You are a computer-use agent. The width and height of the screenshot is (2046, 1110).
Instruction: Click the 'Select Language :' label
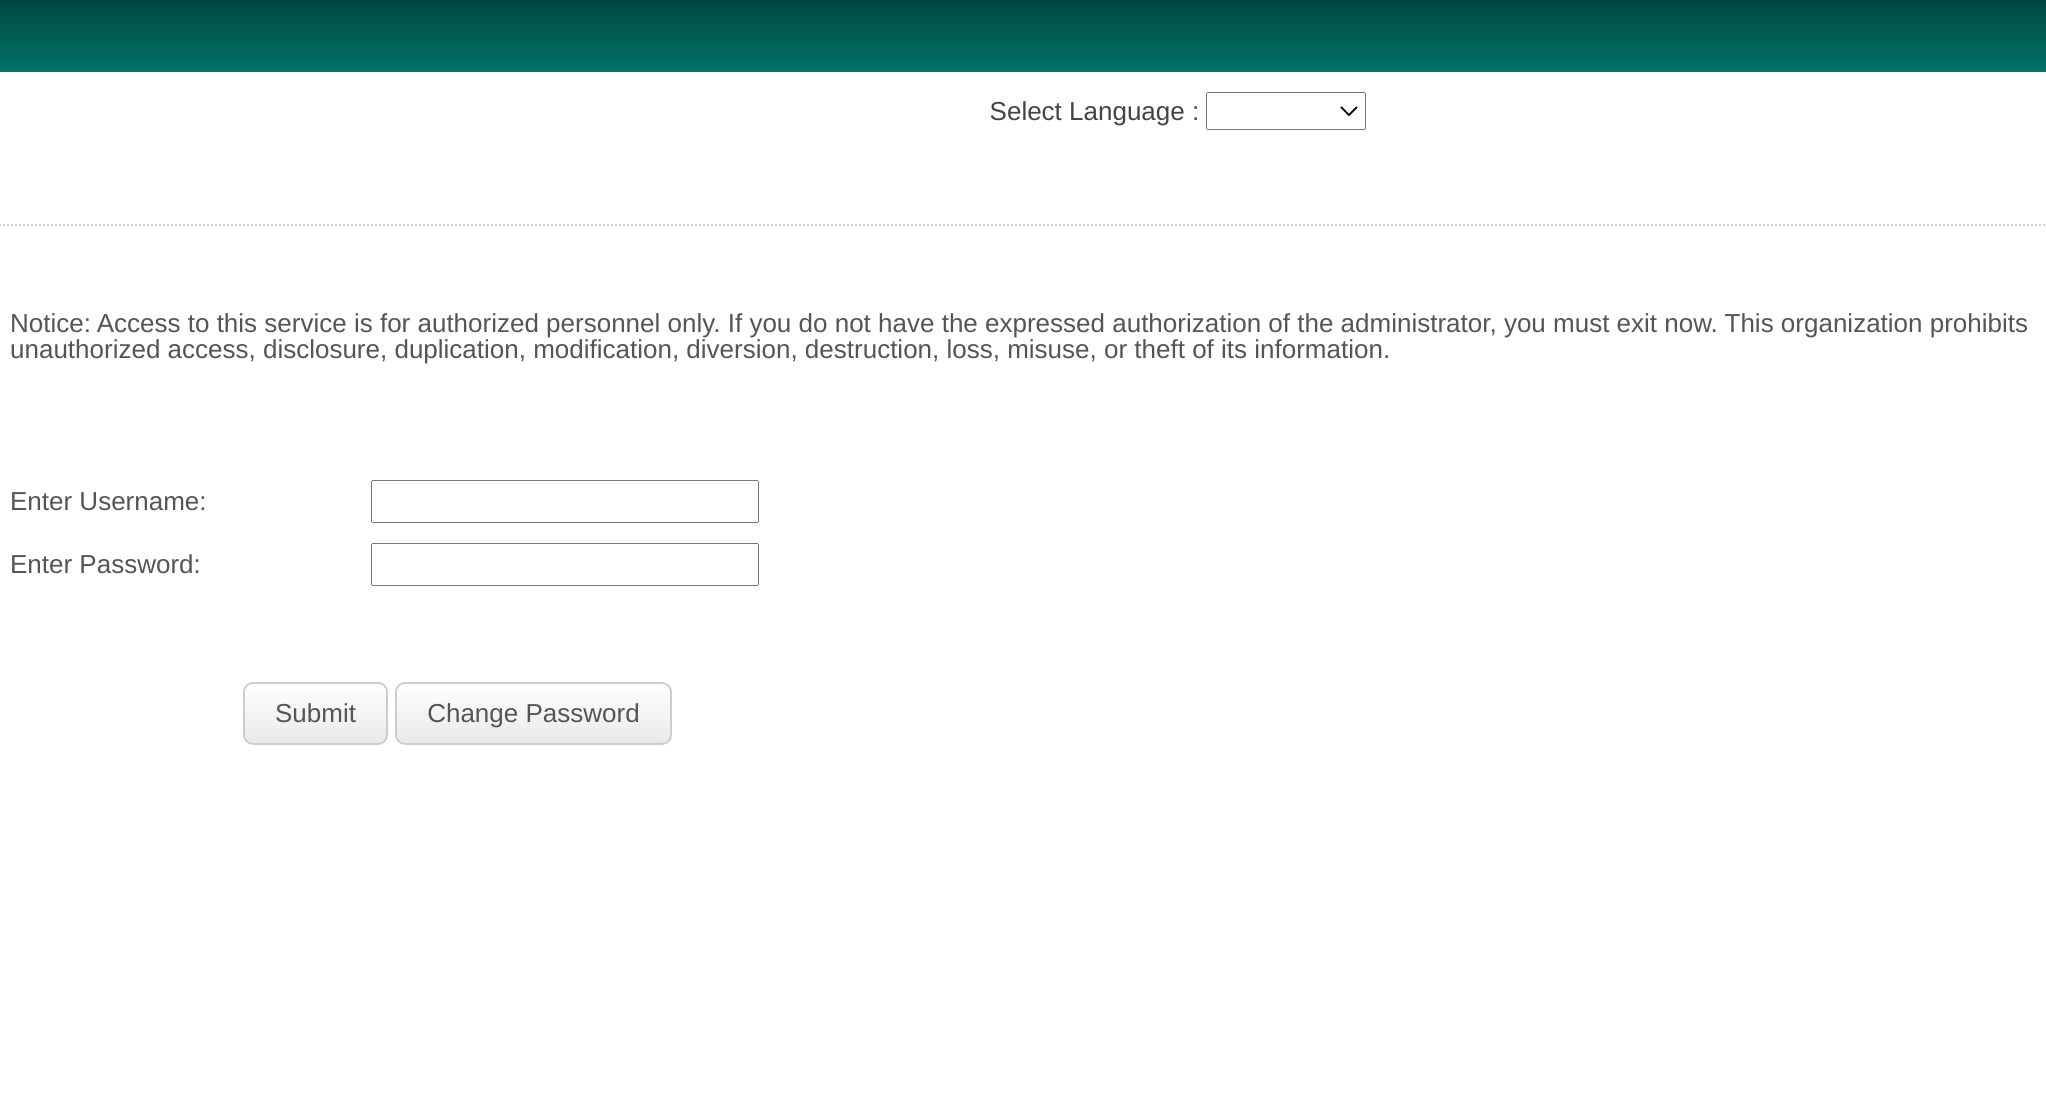[1093, 111]
